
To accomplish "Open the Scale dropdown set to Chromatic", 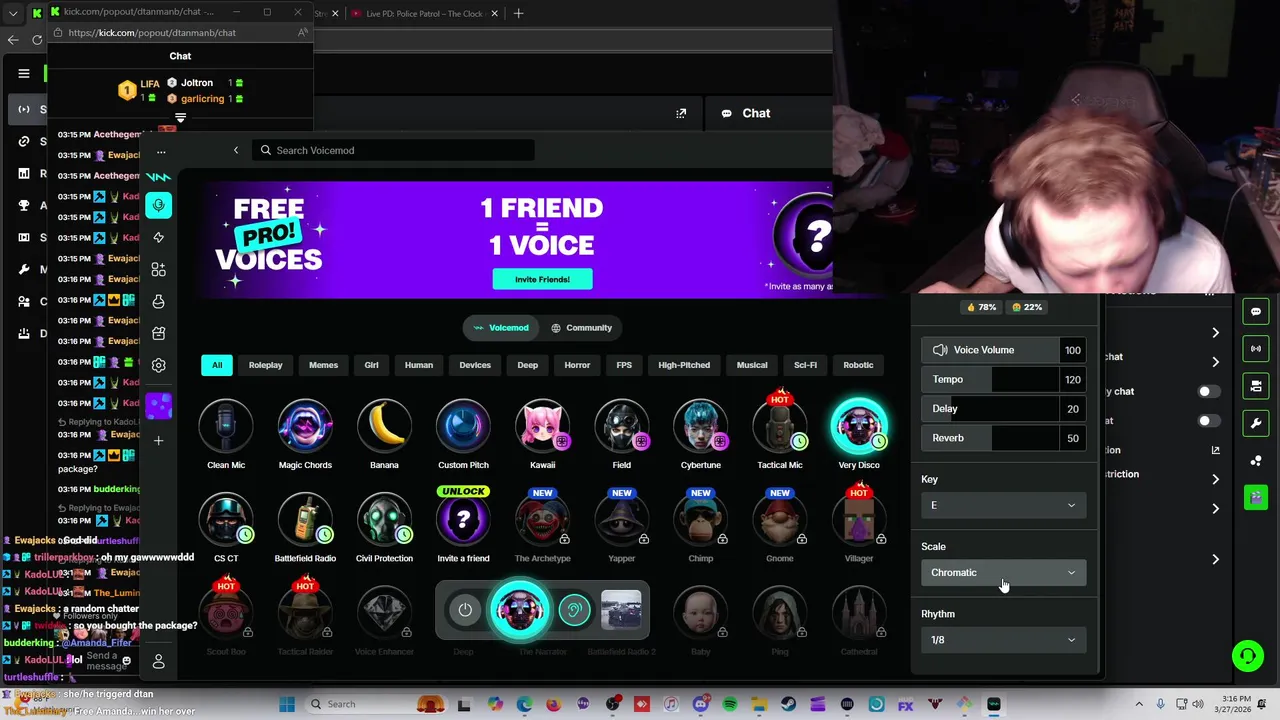I will 1003,573.
